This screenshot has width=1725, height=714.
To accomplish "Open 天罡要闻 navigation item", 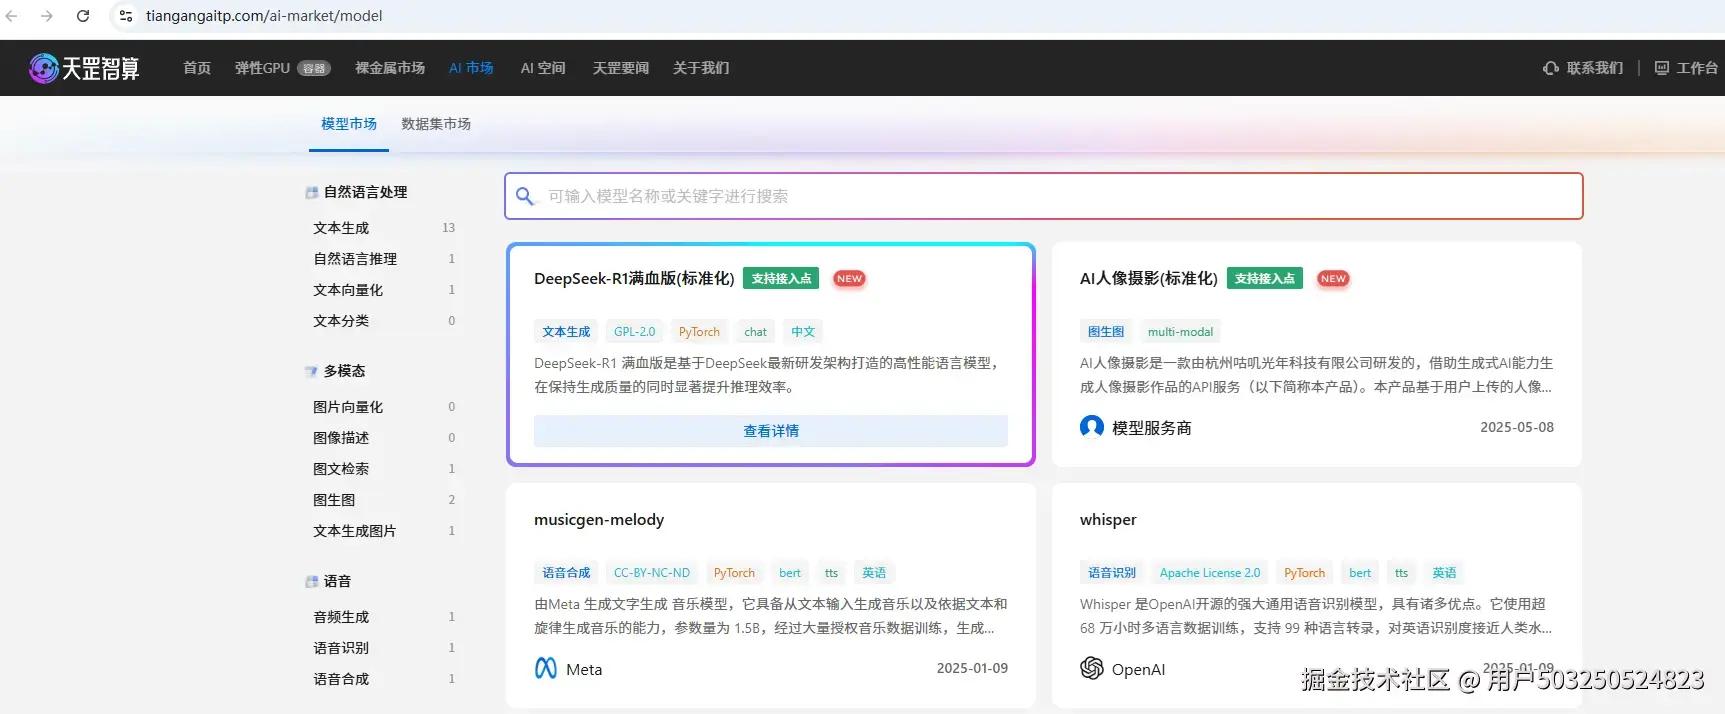I will click(620, 68).
